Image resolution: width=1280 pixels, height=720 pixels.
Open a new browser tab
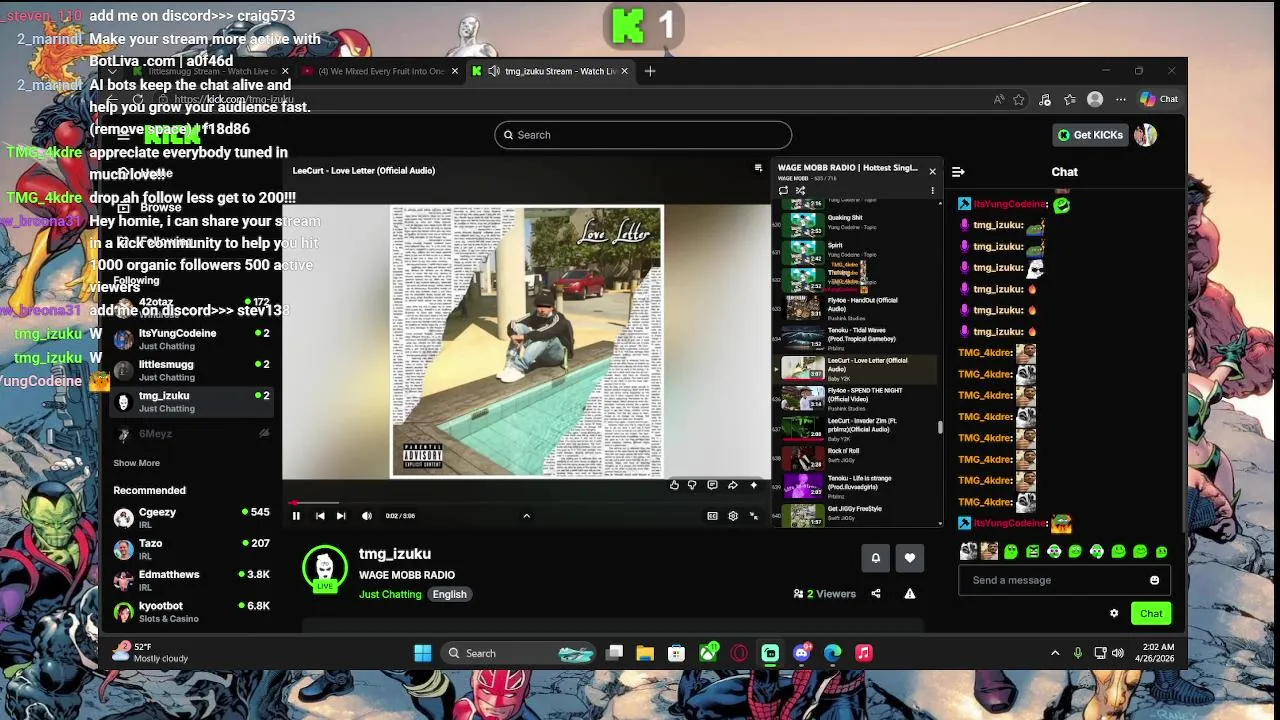(x=650, y=71)
